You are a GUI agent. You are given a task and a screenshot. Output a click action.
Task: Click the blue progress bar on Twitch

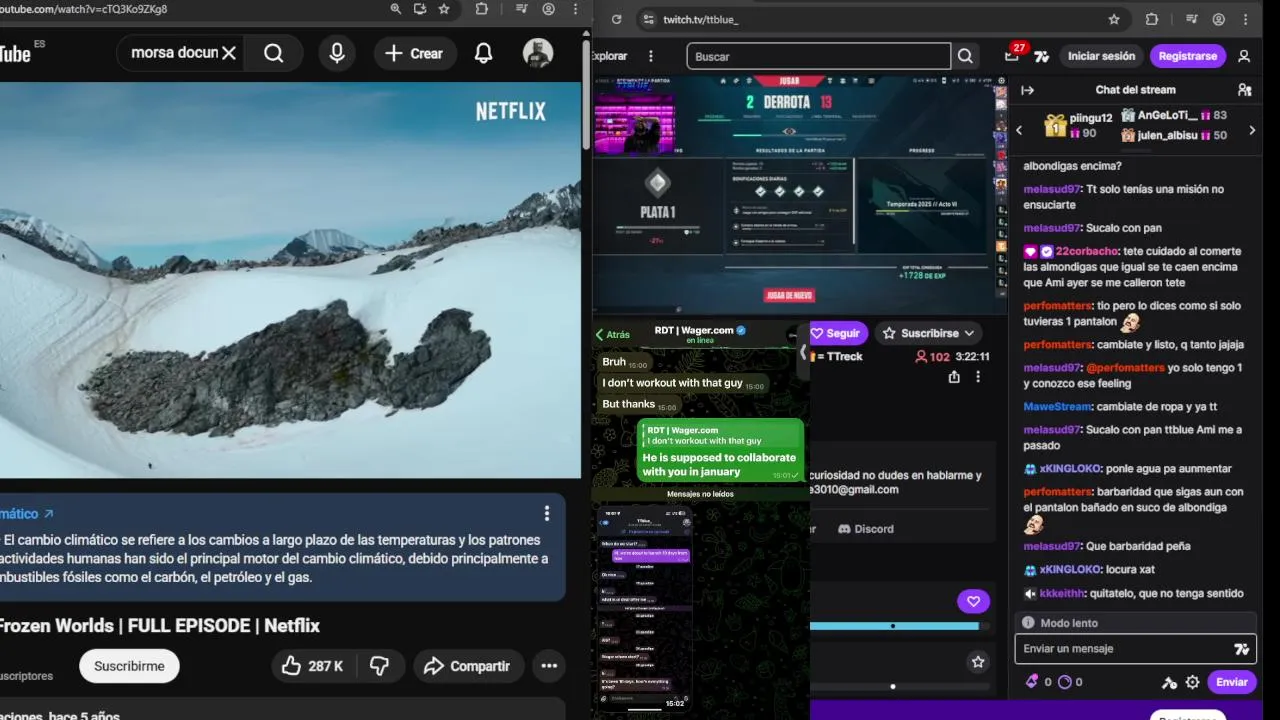pos(894,626)
